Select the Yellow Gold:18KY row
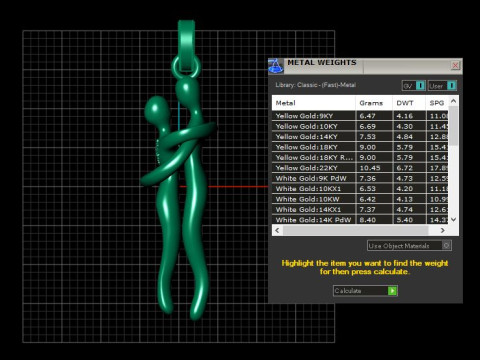 click(360, 147)
